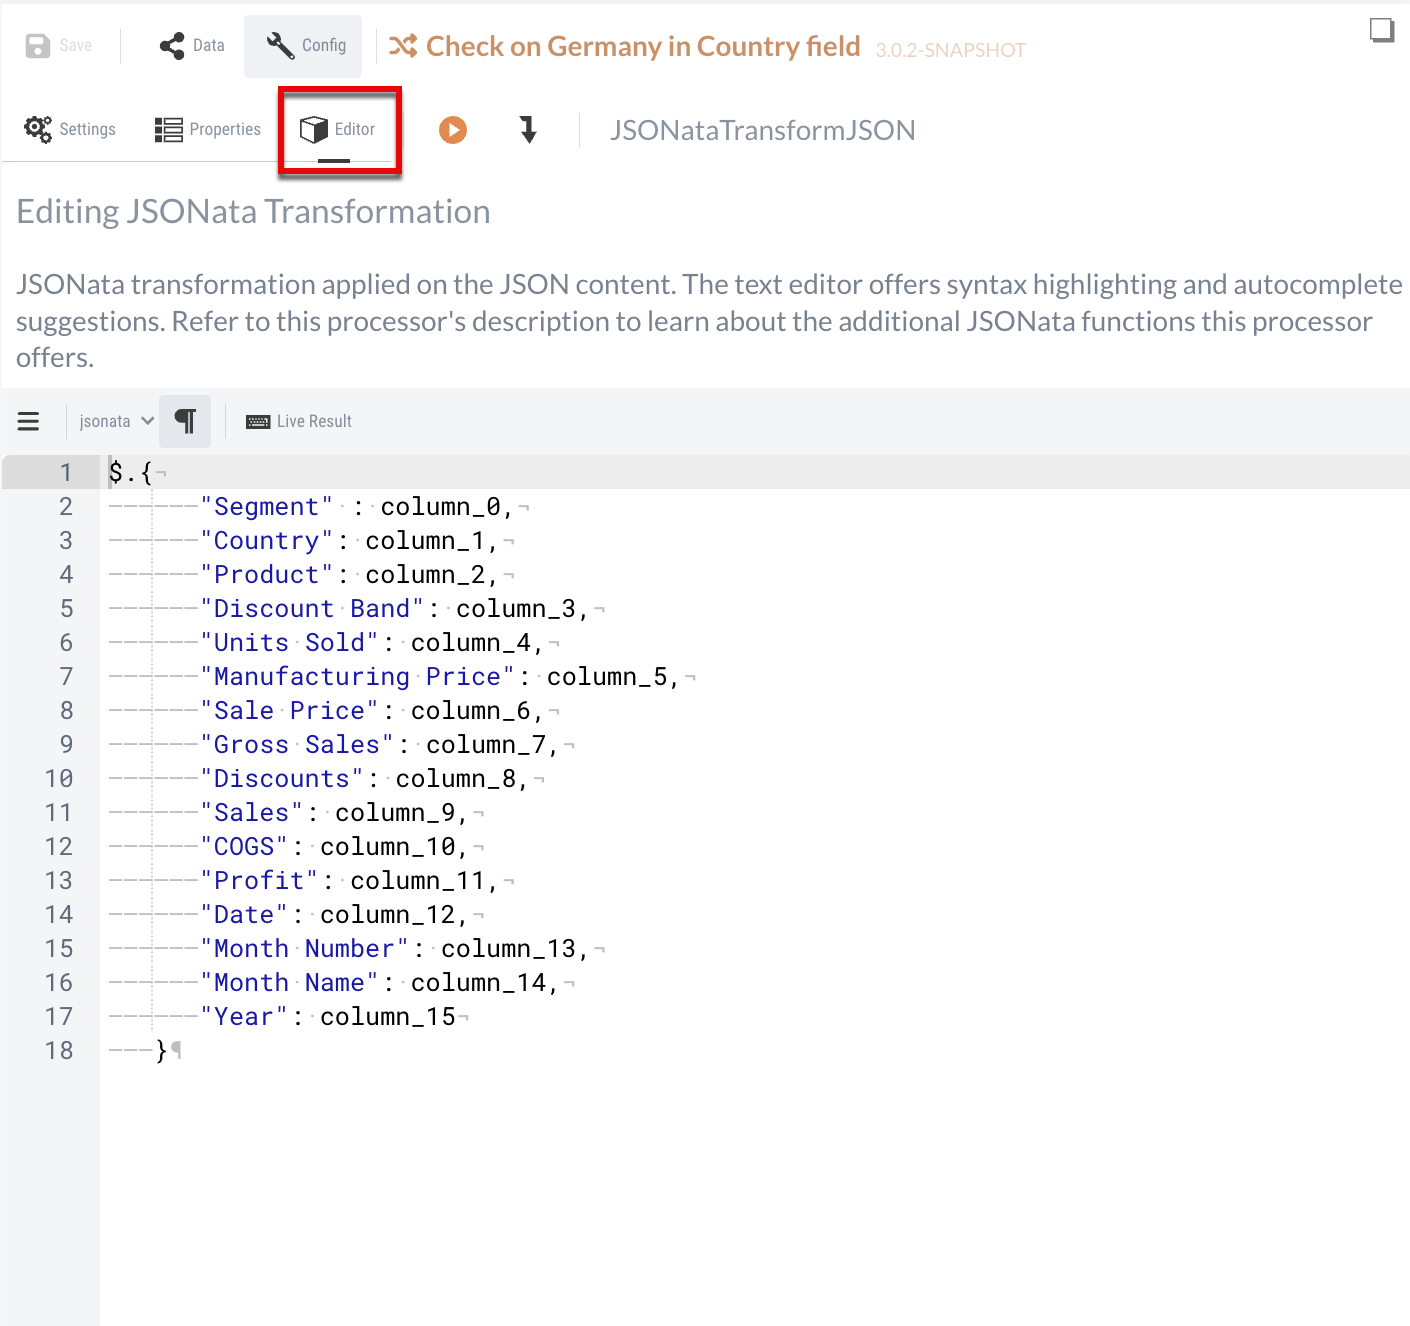Screen dimensions: 1410x1326
Task: Click the downward arrow step icon
Action: (528, 129)
